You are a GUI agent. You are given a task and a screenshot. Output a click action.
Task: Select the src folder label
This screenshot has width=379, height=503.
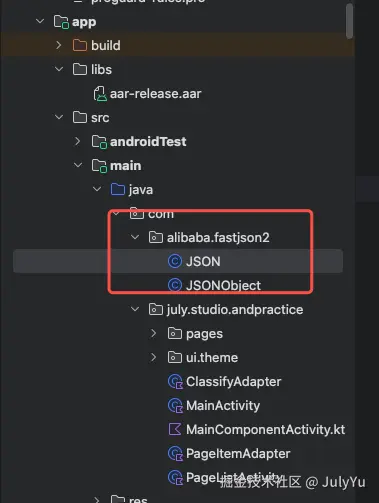pos(100,118)
